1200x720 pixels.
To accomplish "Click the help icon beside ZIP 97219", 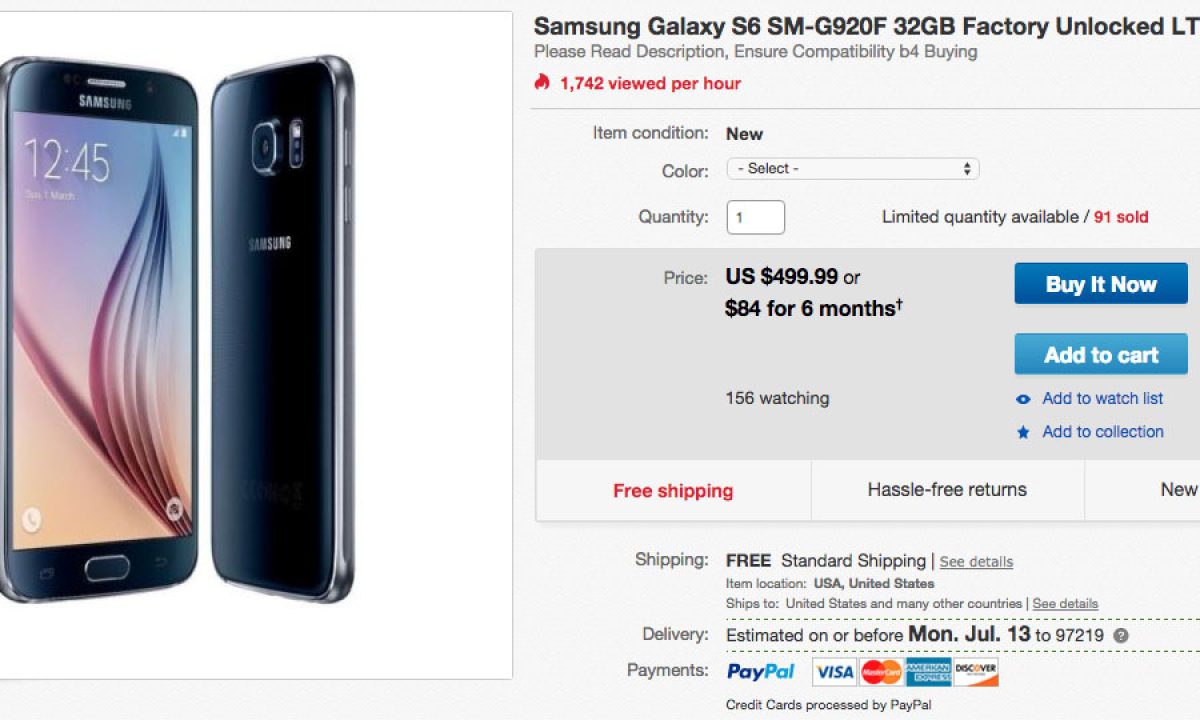I will (1121, 635).
